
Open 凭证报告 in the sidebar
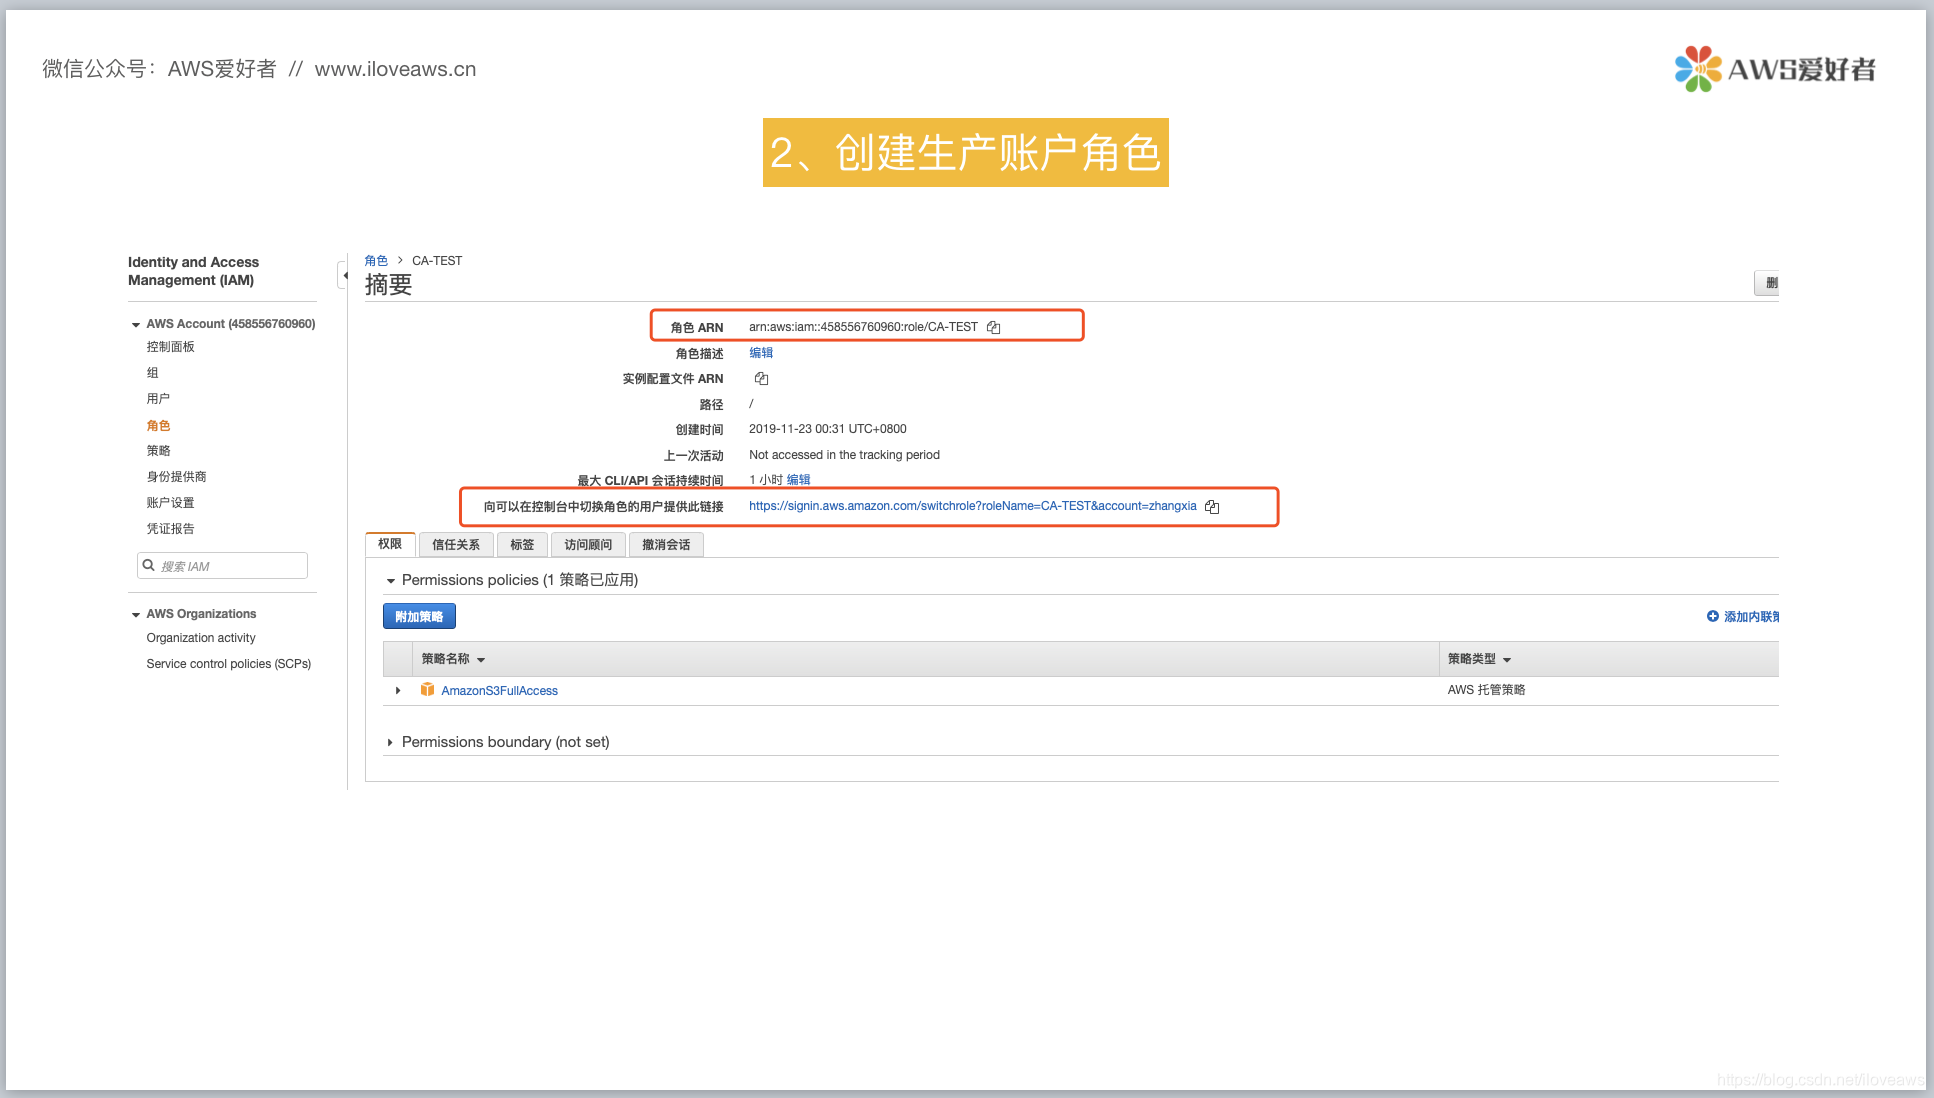[170, 529]
